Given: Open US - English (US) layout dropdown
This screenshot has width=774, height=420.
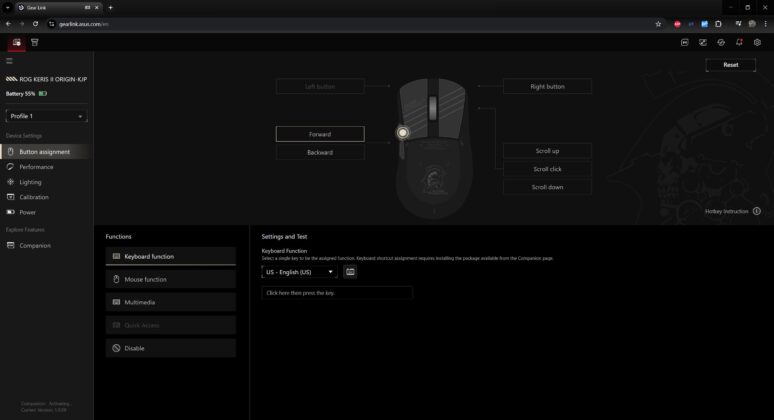Looking at the screenshot, I should pos(299,272).
